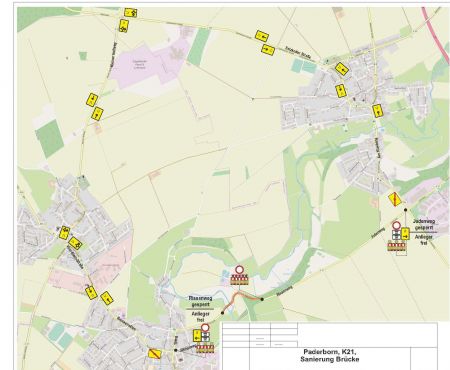Viewport: 450px width, 370px height.
Task: Click the round no-vehicles sign above the bridge site barrier
Action: tap(239, 270)
